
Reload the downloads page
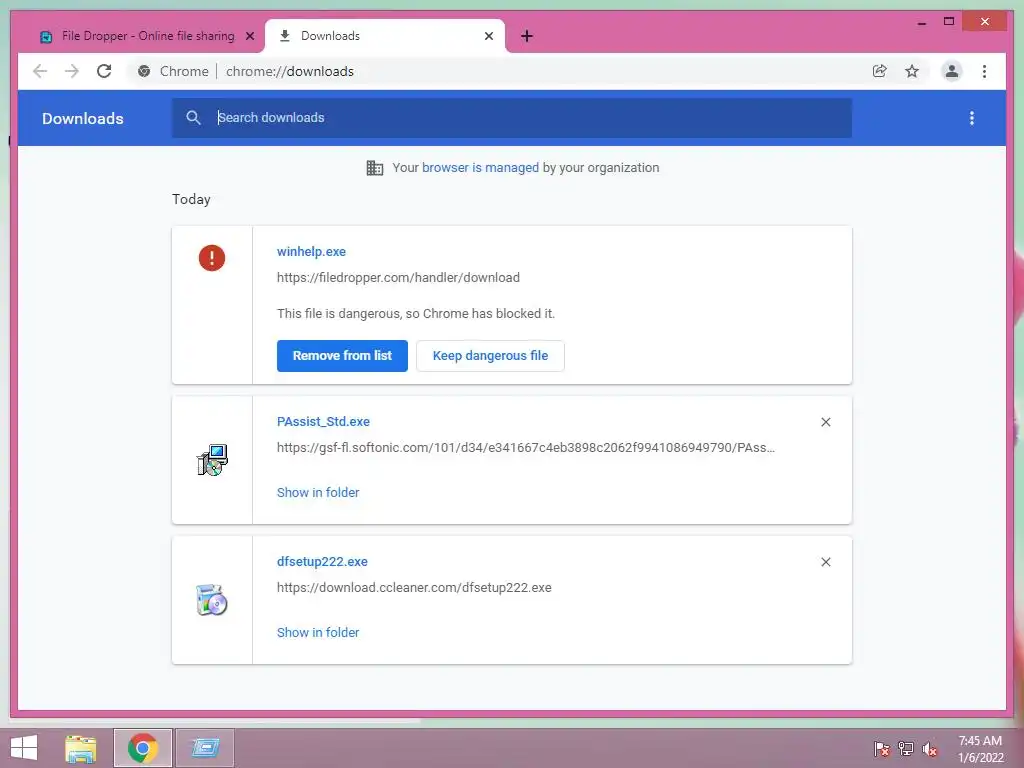[x=104, y=71]
